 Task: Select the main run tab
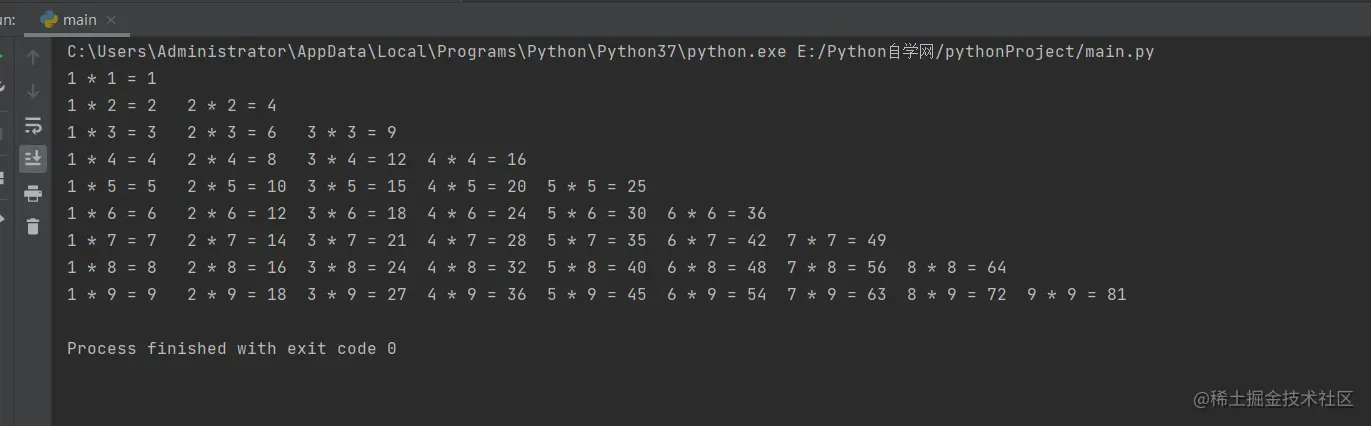(x=79, y=19)
